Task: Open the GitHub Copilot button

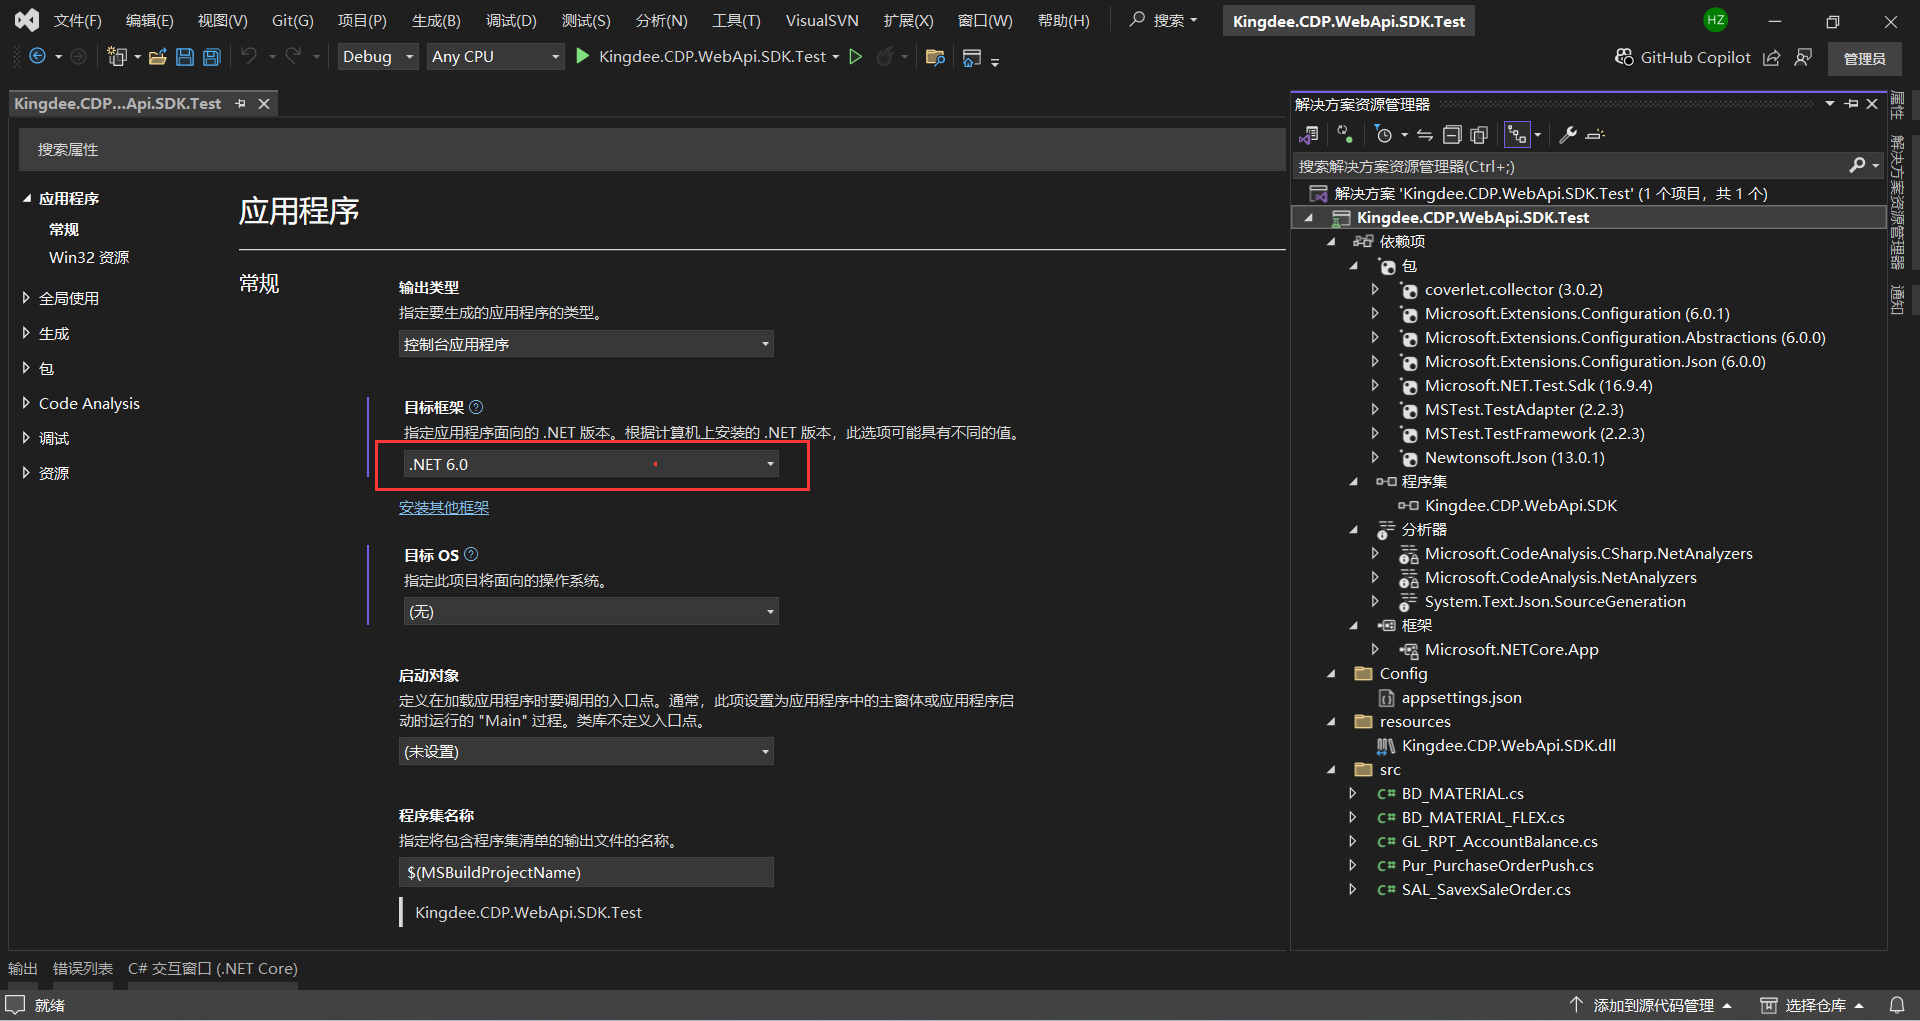Action: [1683, 58]
